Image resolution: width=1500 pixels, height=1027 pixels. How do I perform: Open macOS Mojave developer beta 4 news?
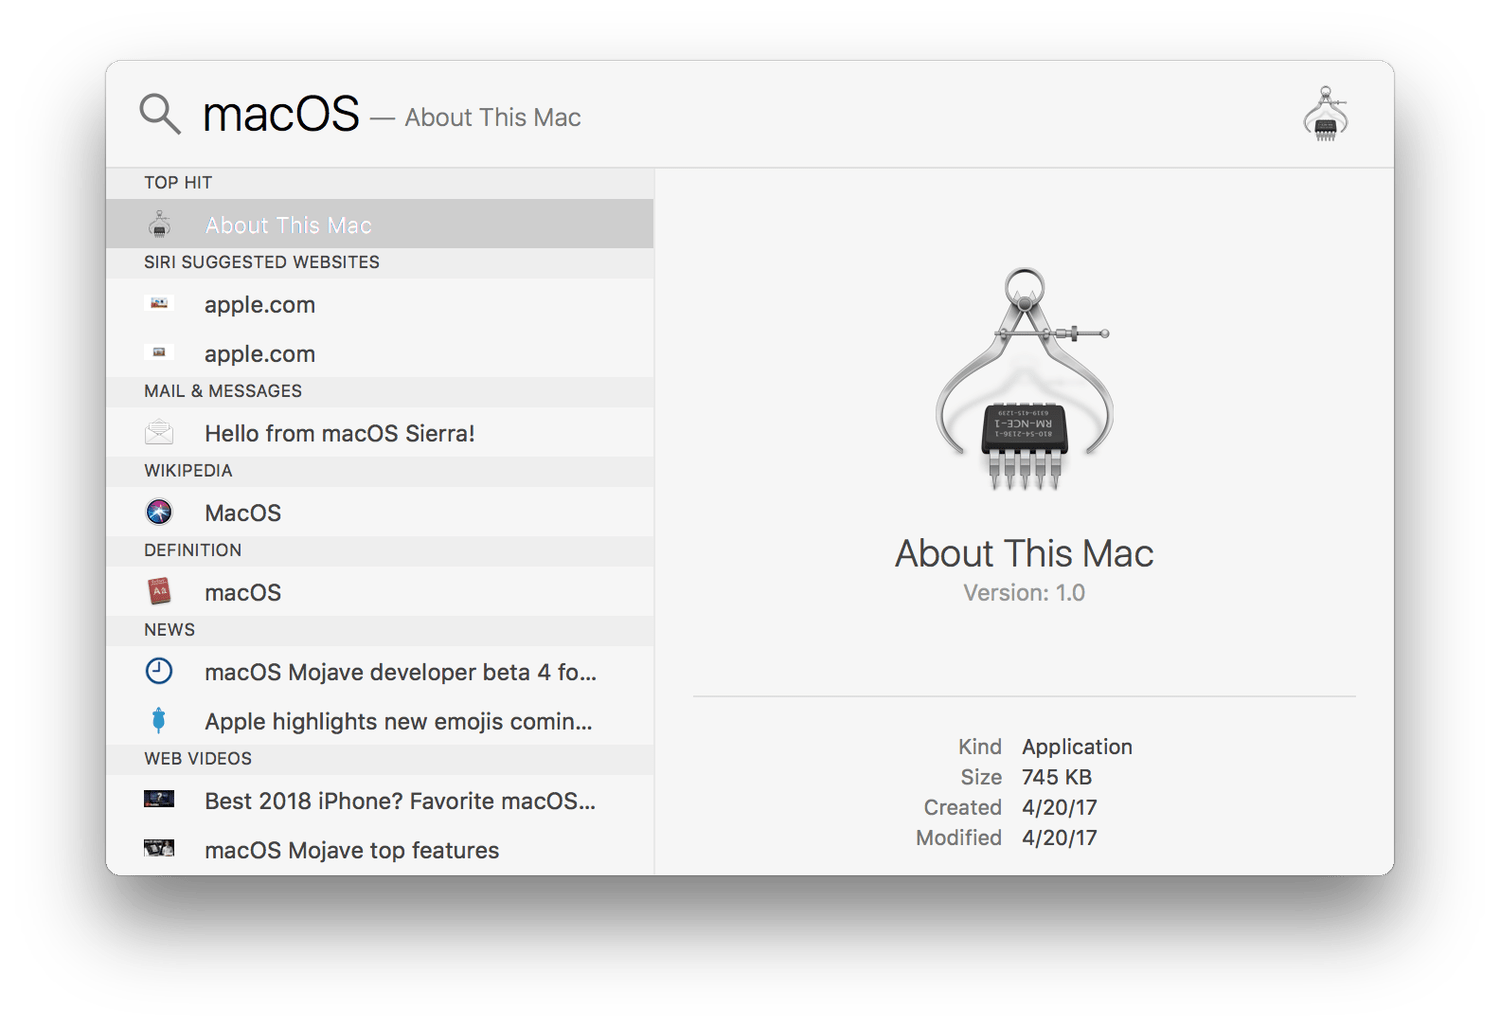(400, 672)
